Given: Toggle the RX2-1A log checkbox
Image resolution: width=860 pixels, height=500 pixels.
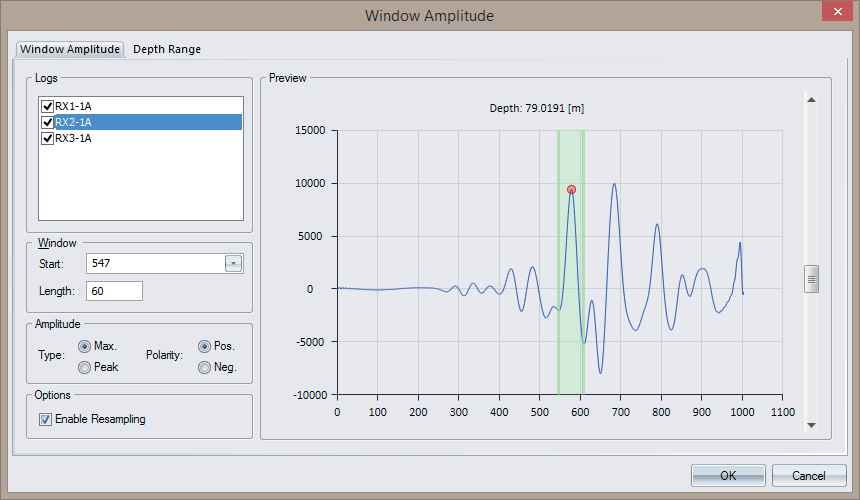Looking at the screenshot, I should (46, 122).
